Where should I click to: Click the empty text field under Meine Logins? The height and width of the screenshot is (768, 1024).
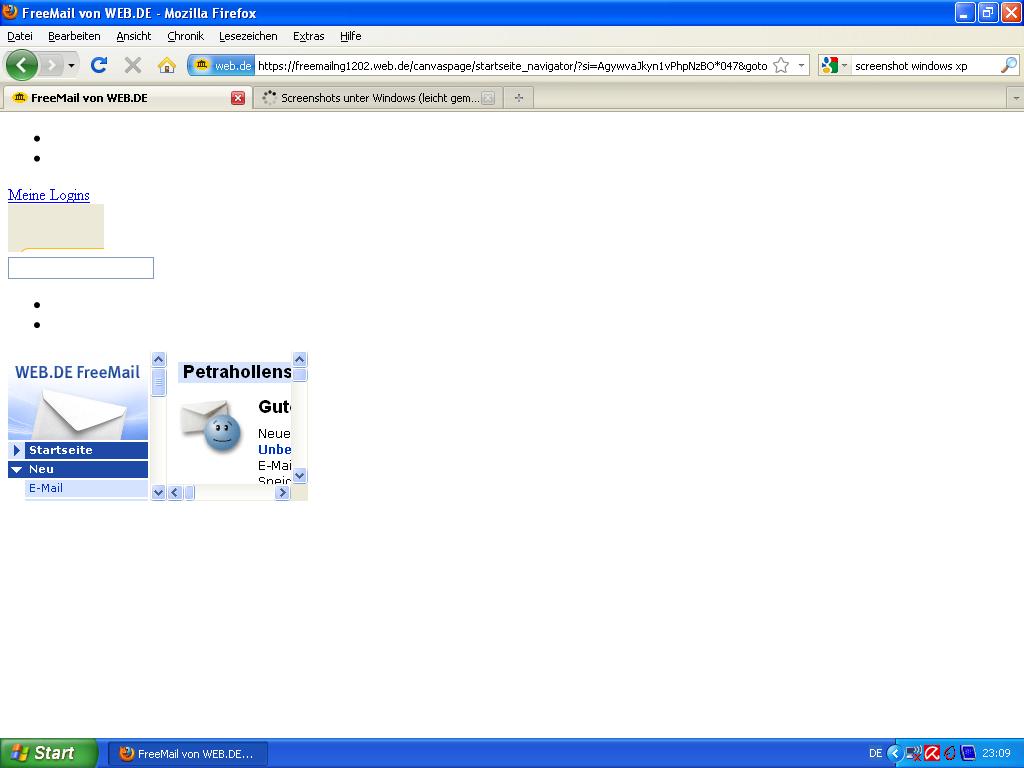[81, 268]
